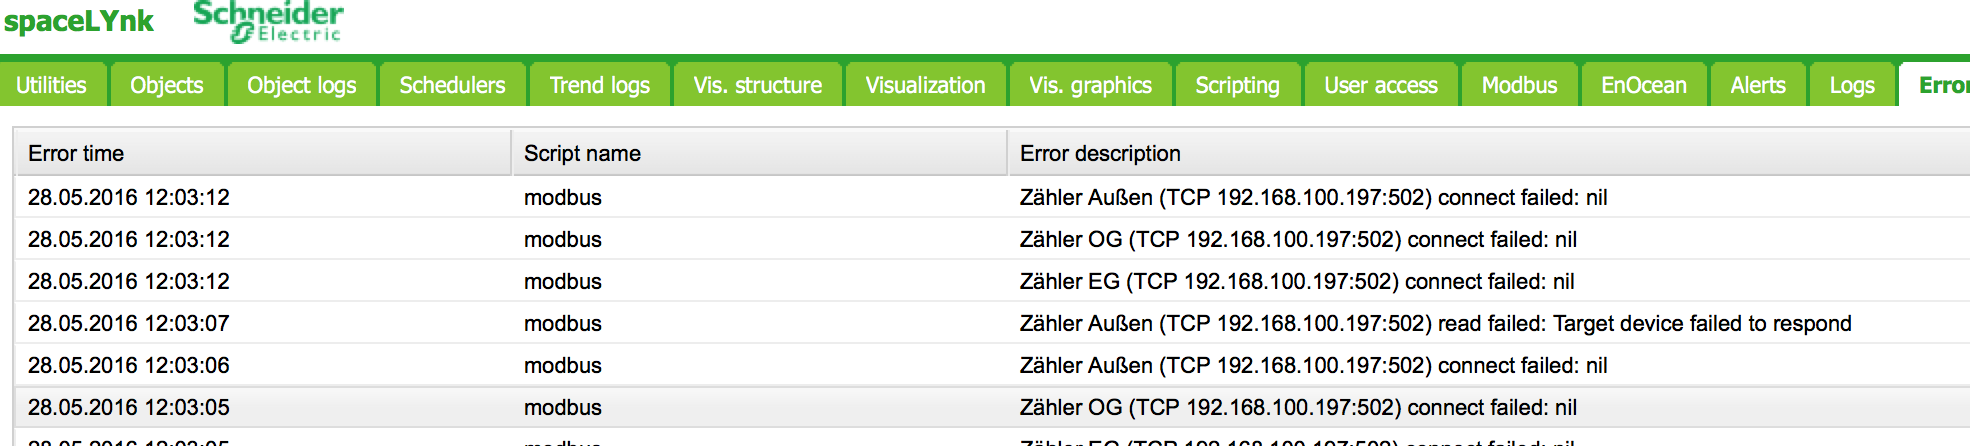This screenshot has width=1970, height=446.
Task: Click the Schneider Electric logo
Action: (268, 22)
